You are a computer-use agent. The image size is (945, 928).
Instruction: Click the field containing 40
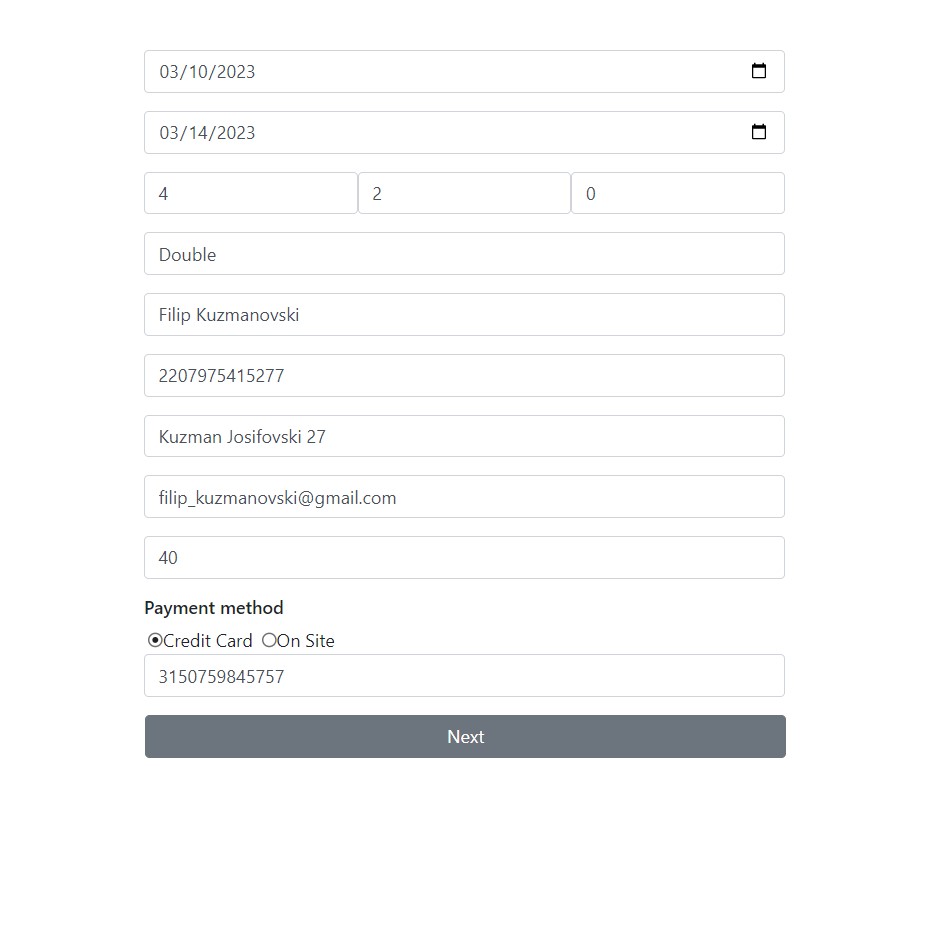(x=464, y=558)
